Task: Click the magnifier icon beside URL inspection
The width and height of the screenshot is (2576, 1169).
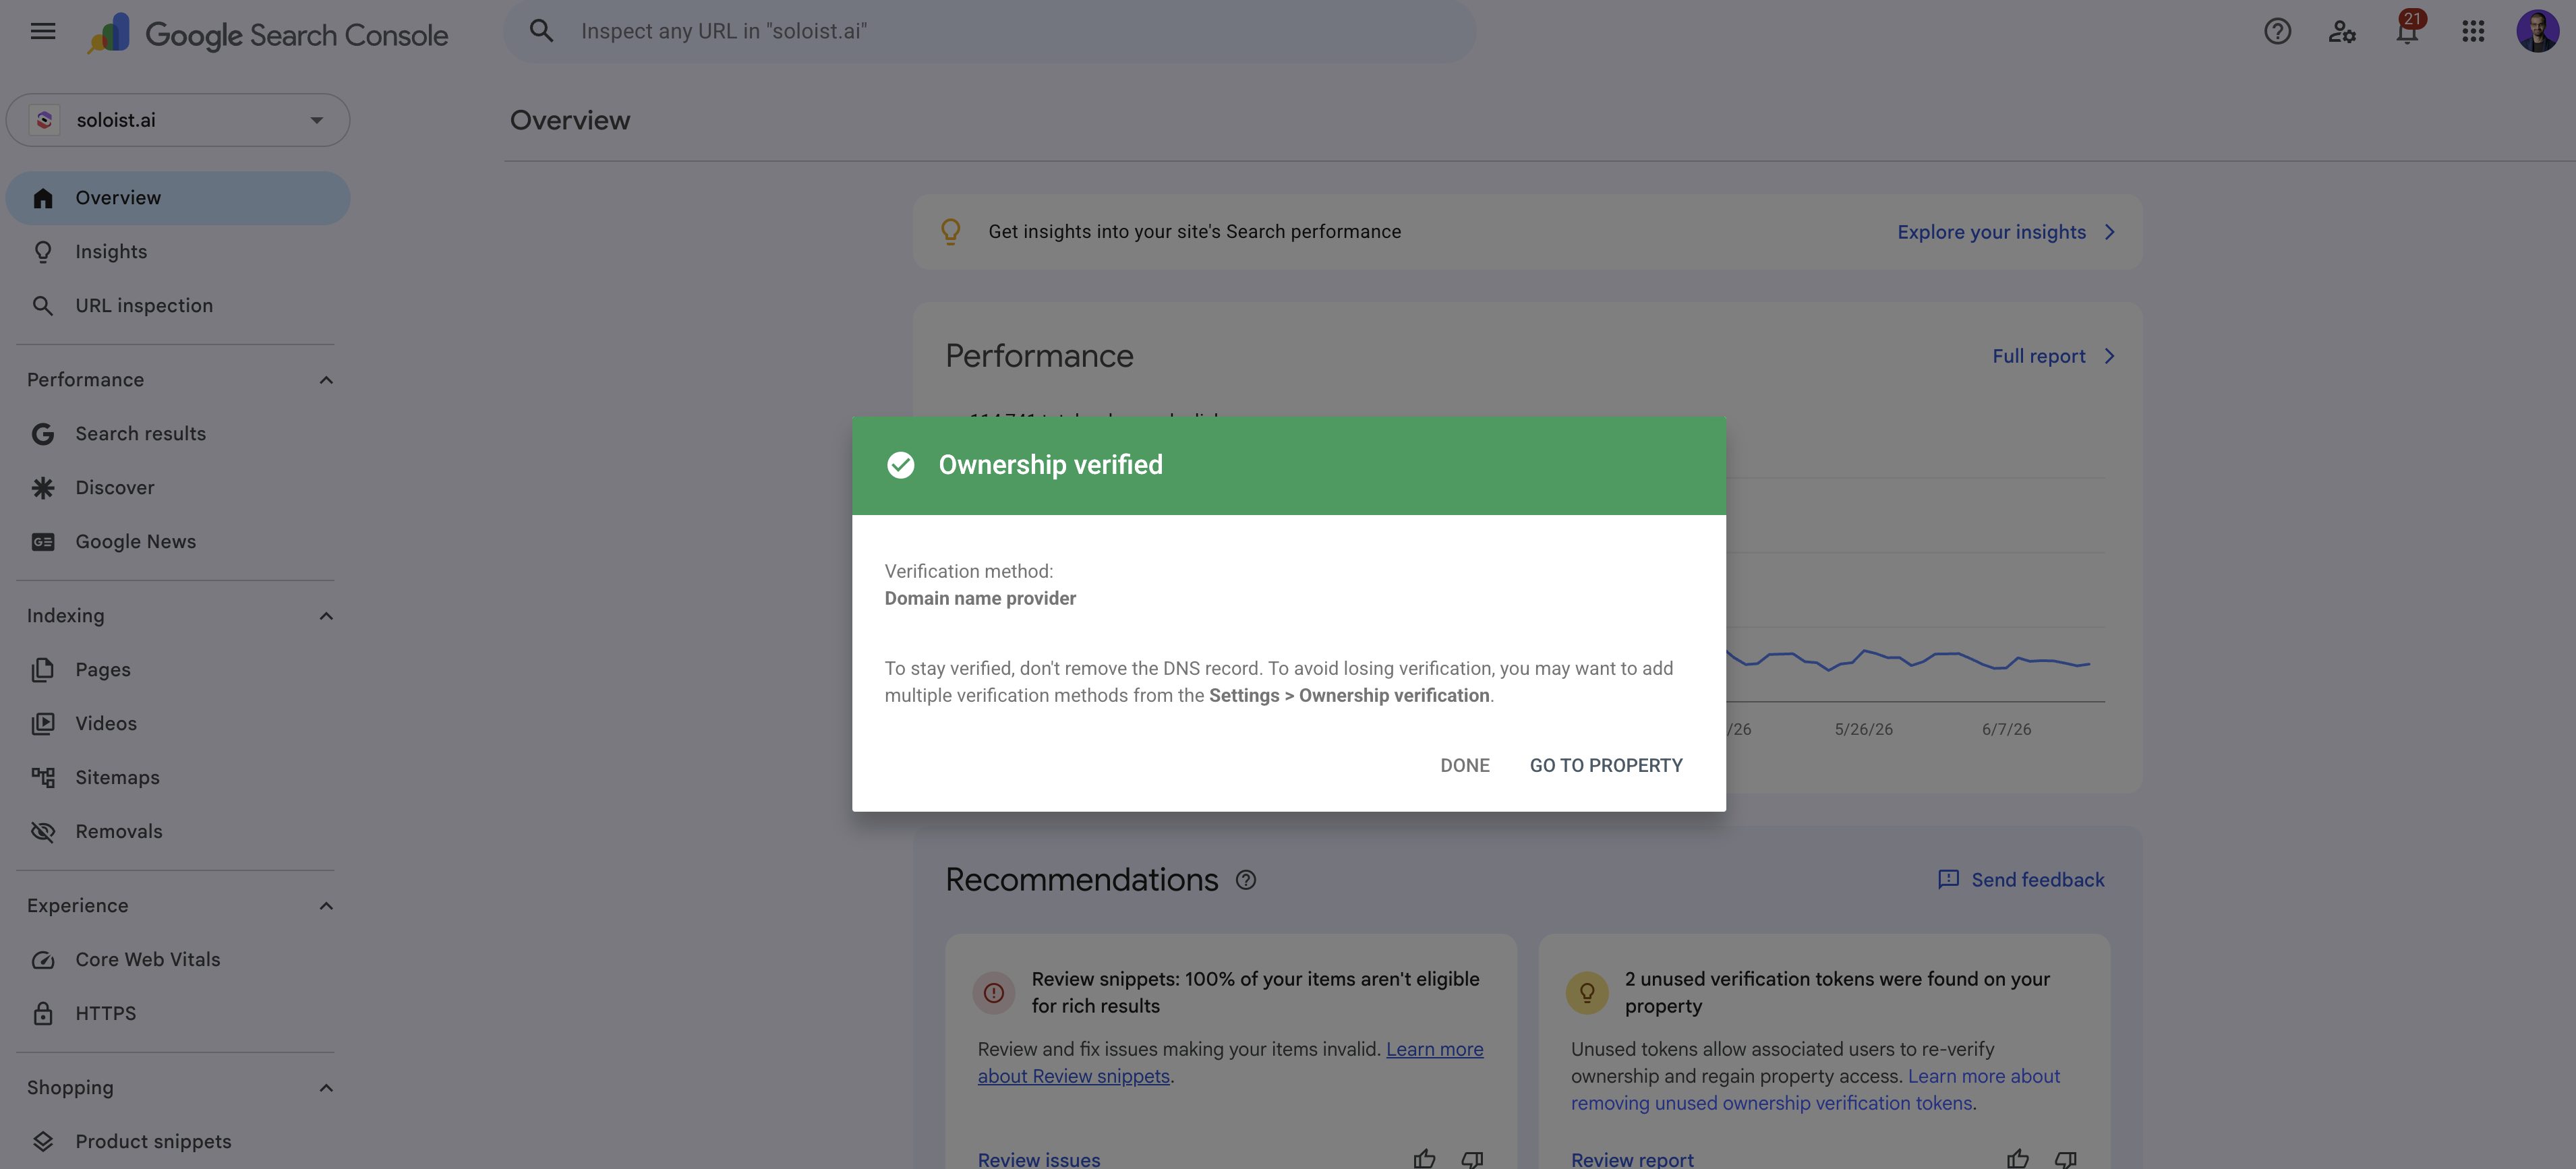Action: click(x=42, y=306)
